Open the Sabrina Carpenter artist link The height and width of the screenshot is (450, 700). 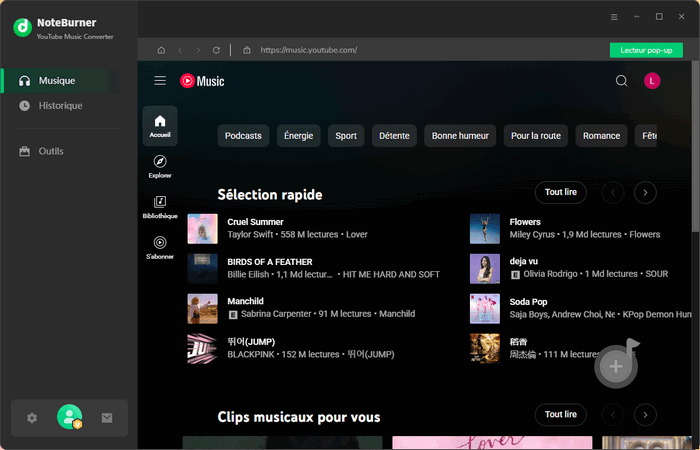(x=276, y=314)
